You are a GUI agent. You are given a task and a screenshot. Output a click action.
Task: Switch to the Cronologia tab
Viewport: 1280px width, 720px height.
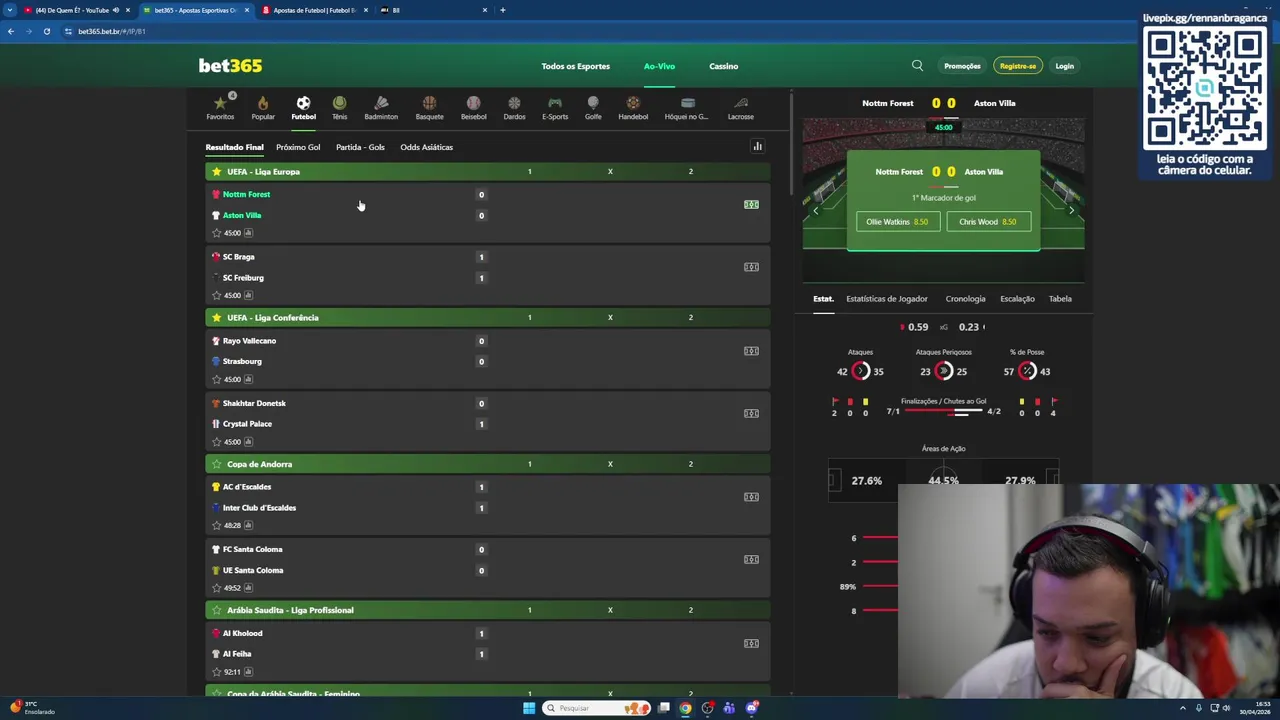[965, 299]
